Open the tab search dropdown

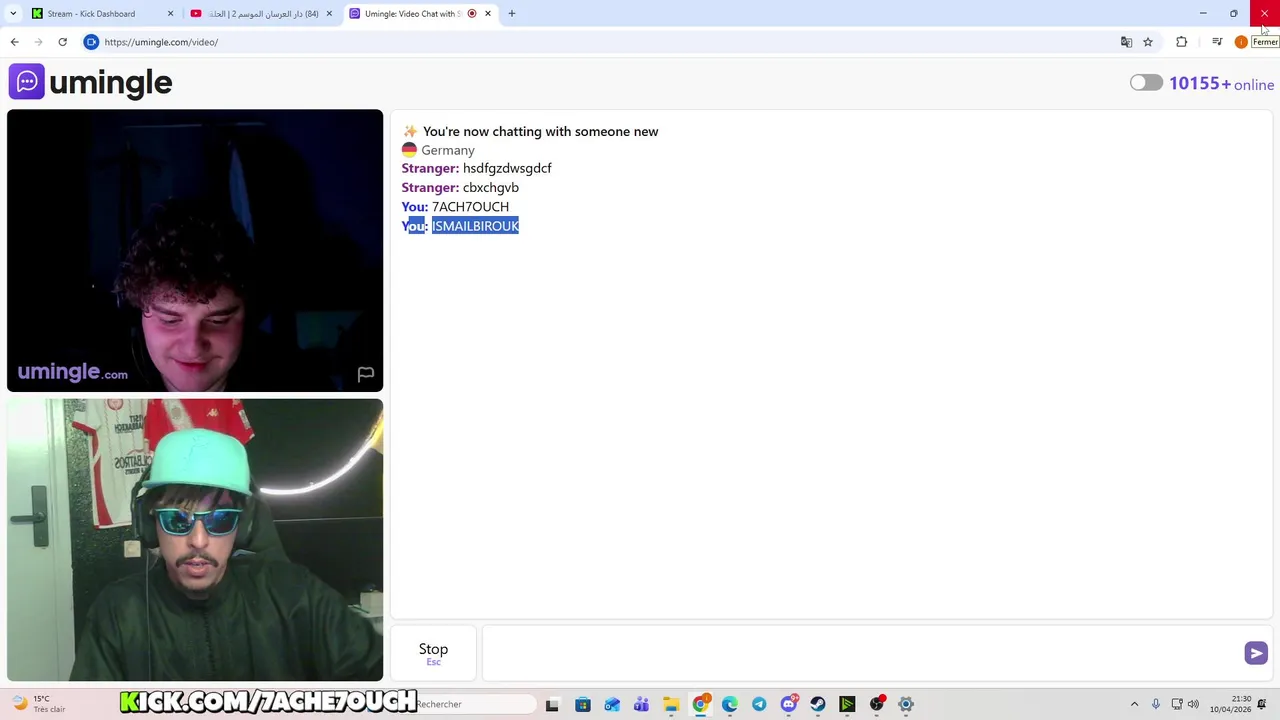coord(13,14)
